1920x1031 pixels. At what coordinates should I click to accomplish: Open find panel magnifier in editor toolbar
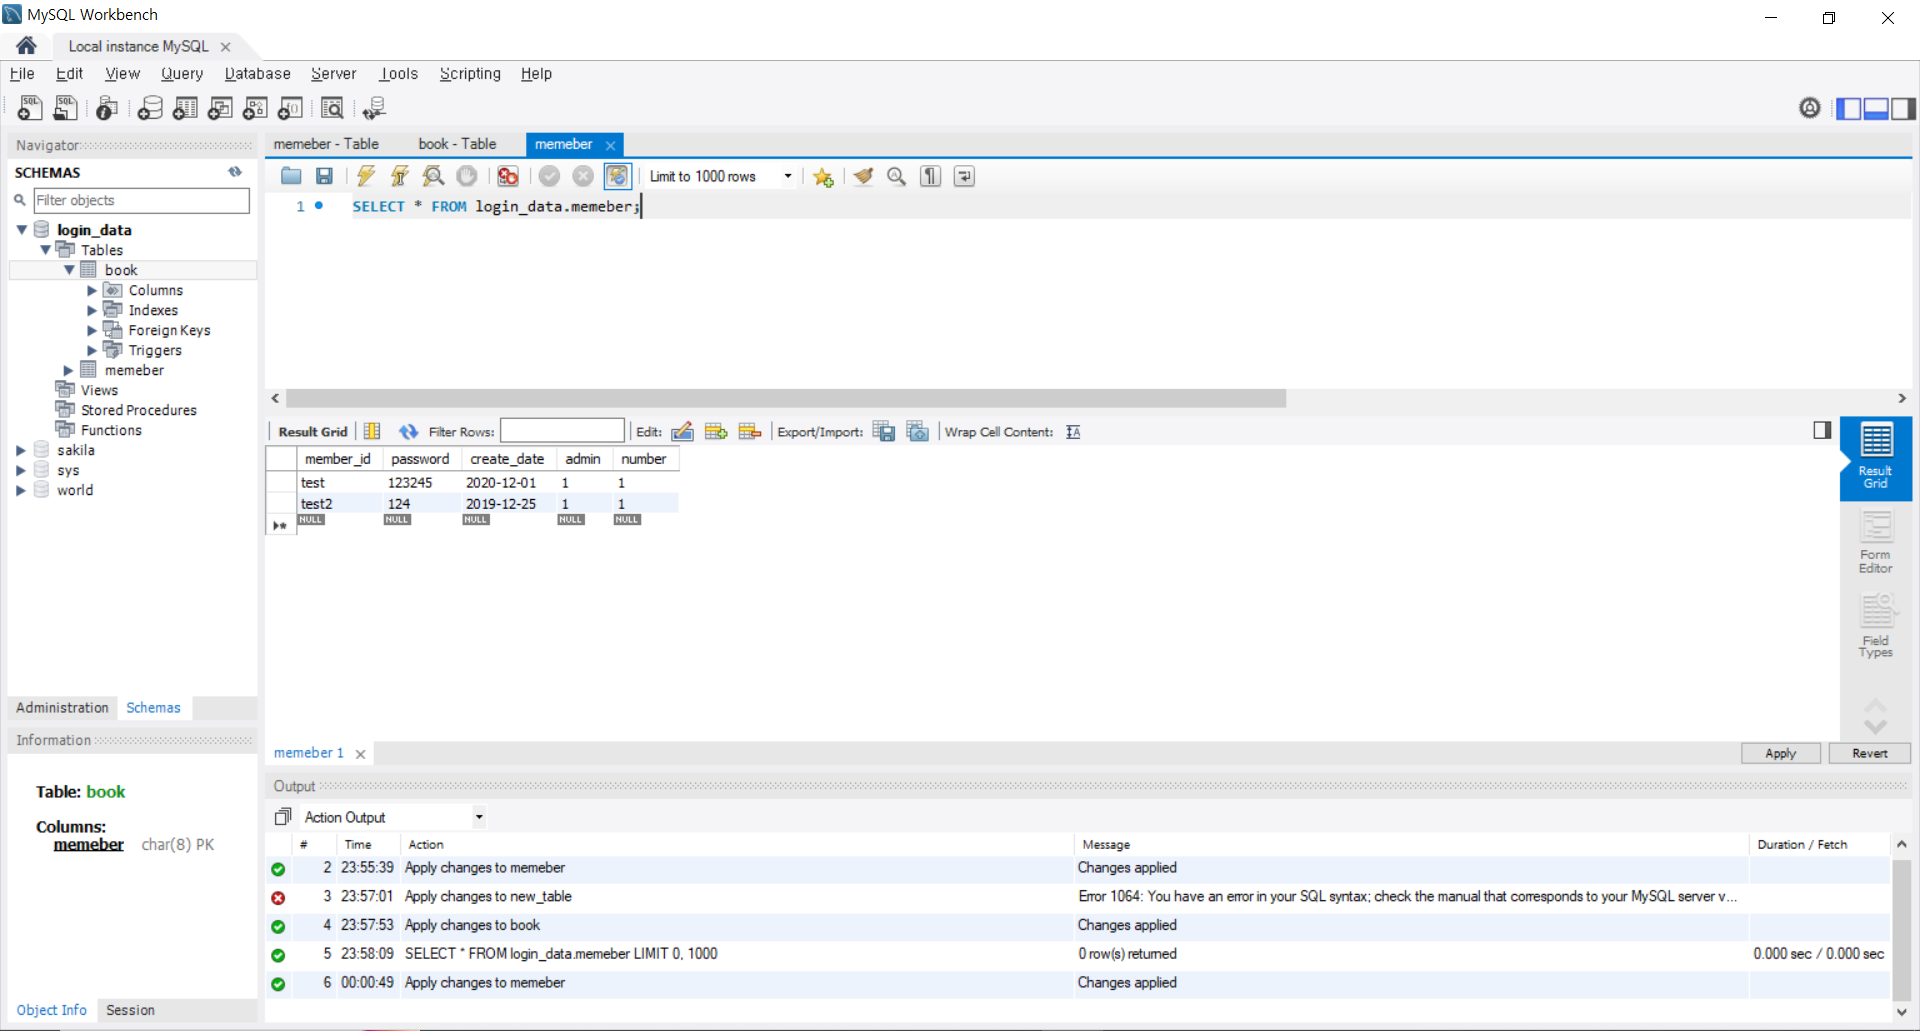click(x=897, y=176)
